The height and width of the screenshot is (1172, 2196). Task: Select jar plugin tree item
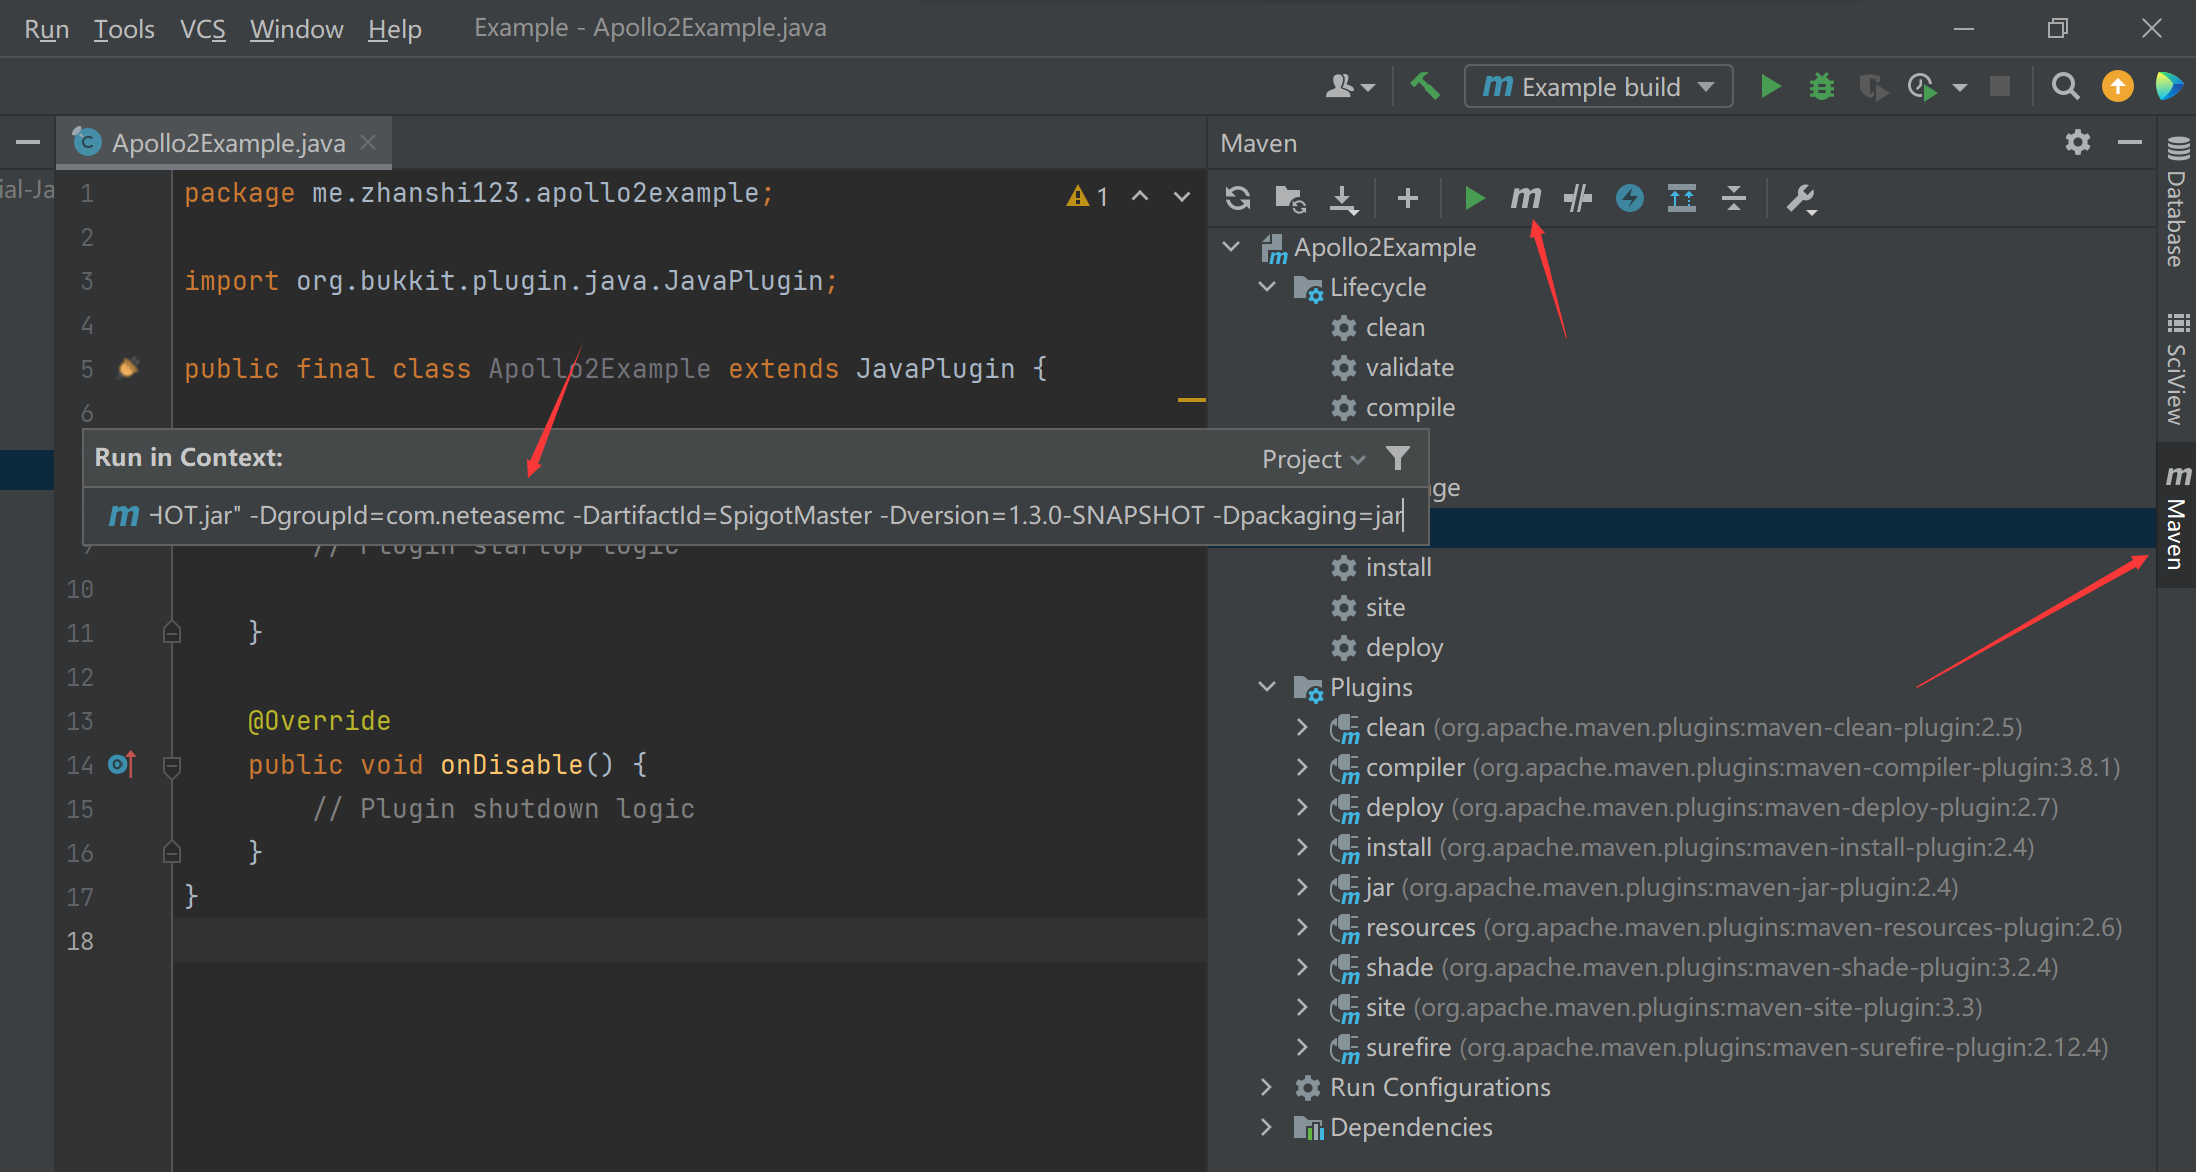pyautogui.click(x=1643, y=887)
